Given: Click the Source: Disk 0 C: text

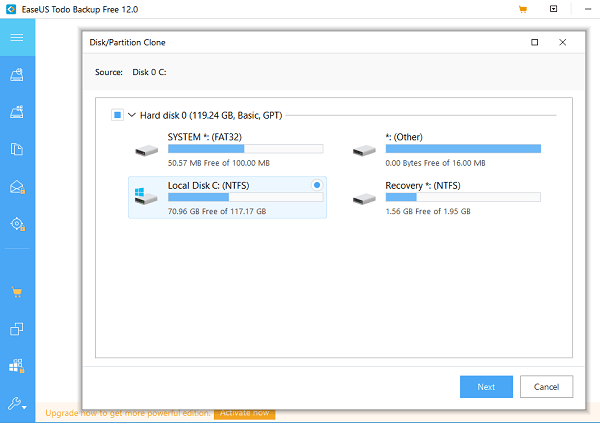Looking at the screenshot, I should 130,72.
